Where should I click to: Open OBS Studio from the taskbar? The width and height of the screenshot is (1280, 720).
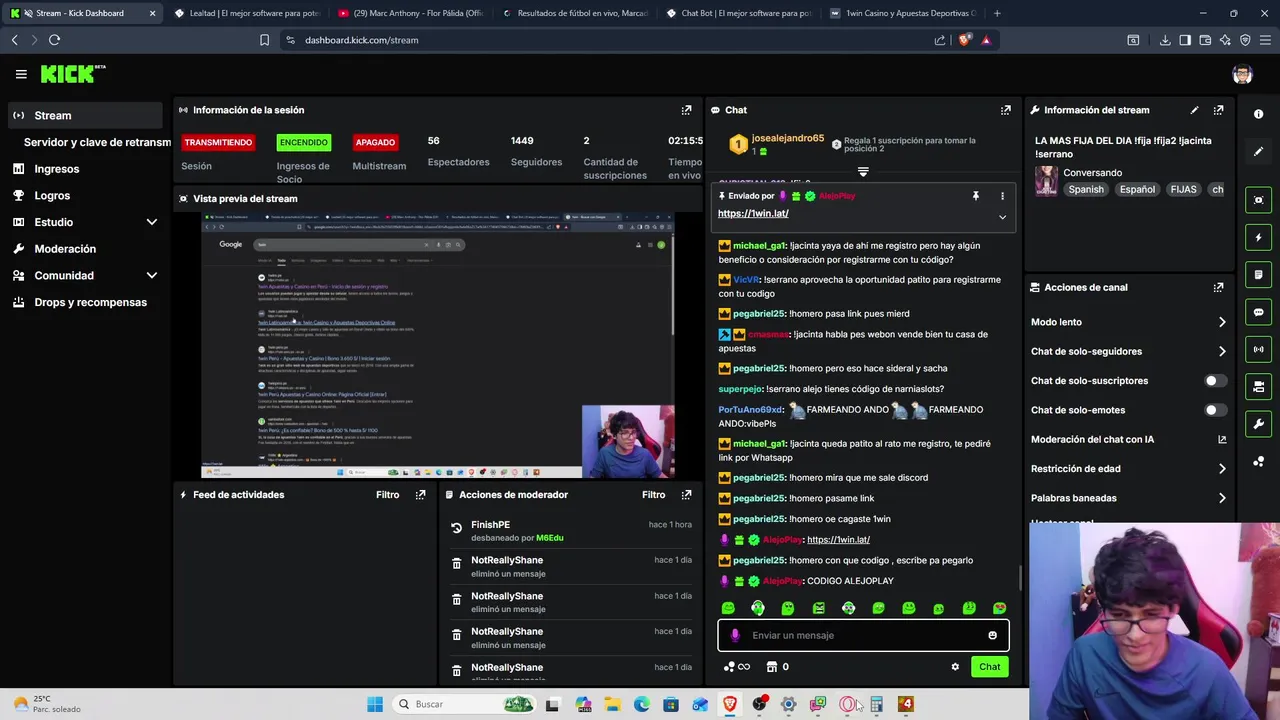759,704
